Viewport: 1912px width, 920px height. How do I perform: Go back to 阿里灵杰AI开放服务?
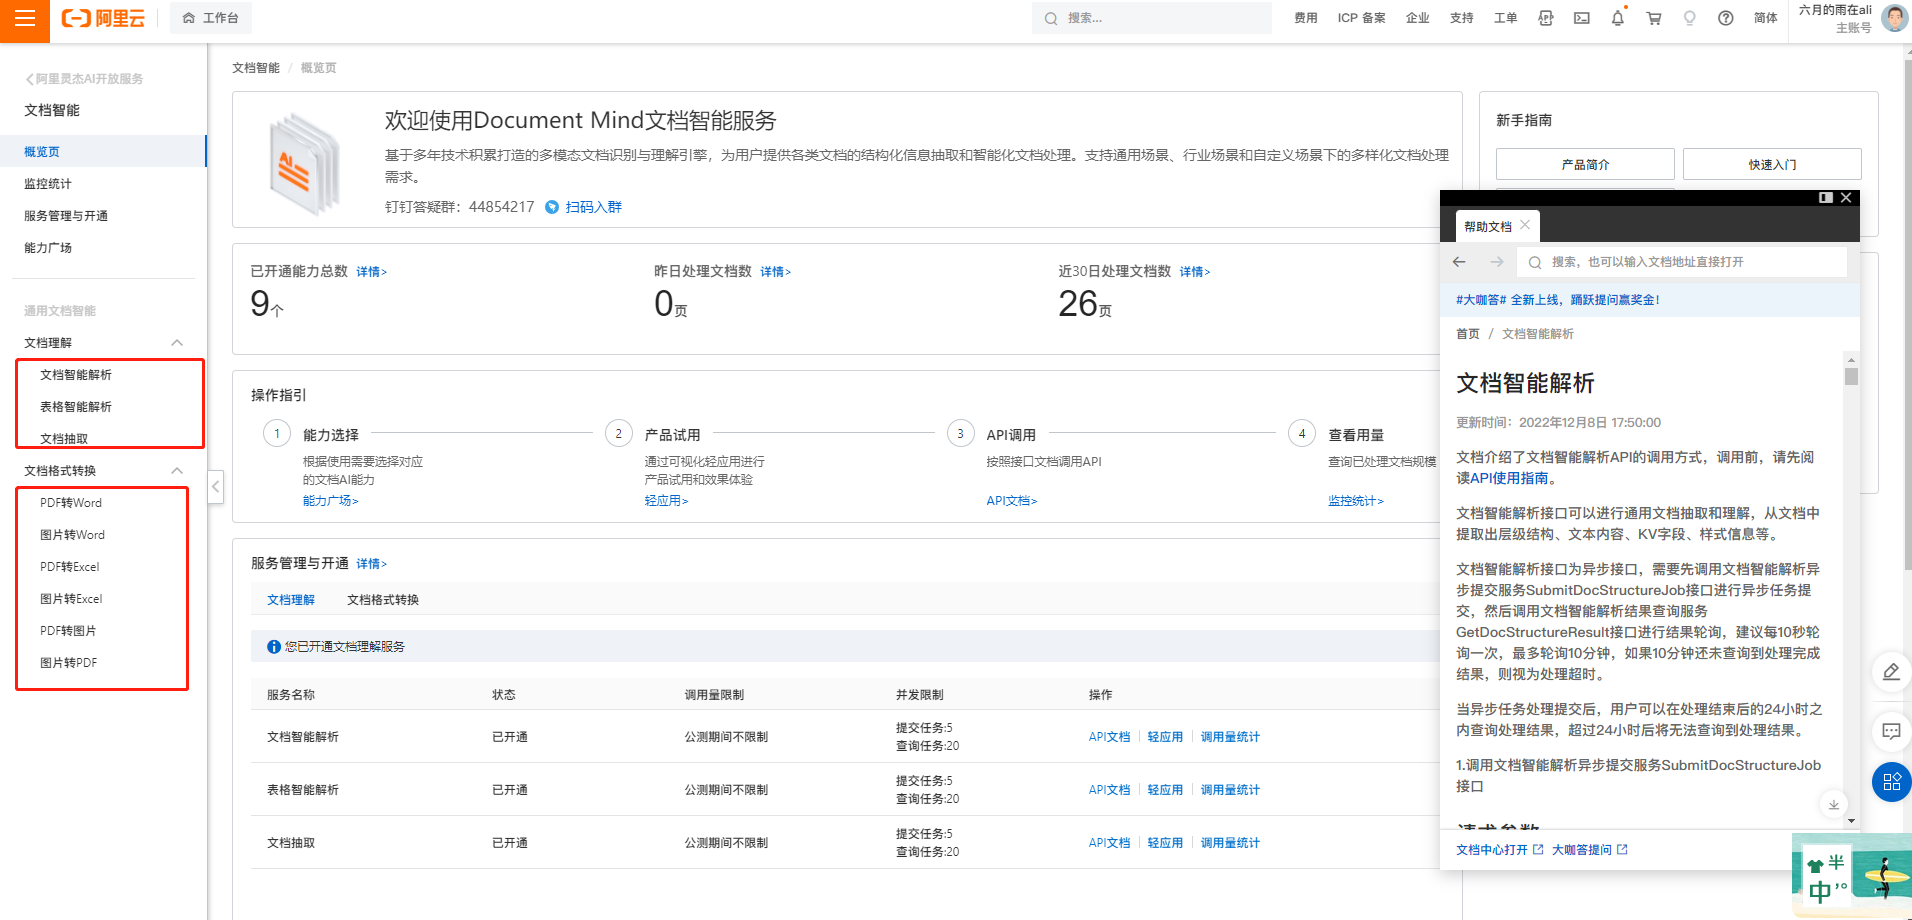pyautogui.click(x=84, y=79)
